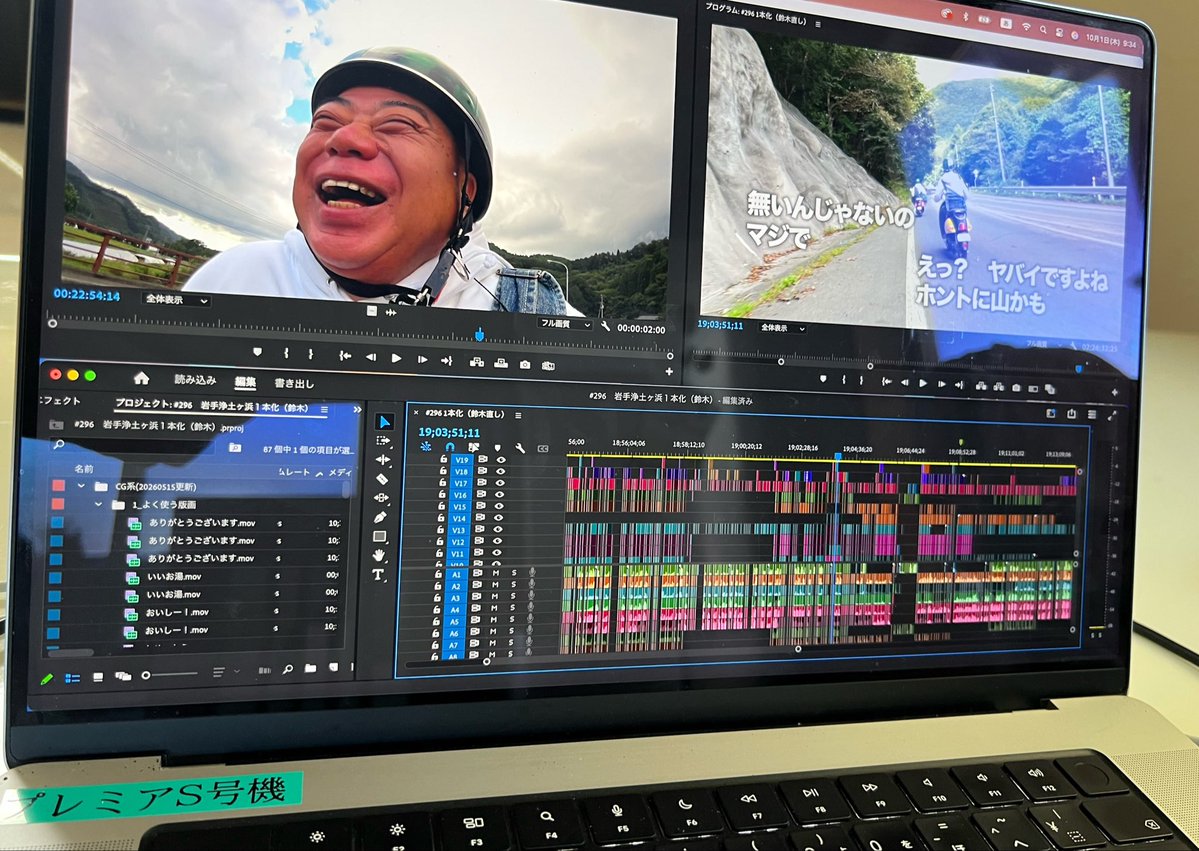Viewport: 1199px width, 851px height.
Task: Step forward one frame in source monitor
Action: (421, 359)
